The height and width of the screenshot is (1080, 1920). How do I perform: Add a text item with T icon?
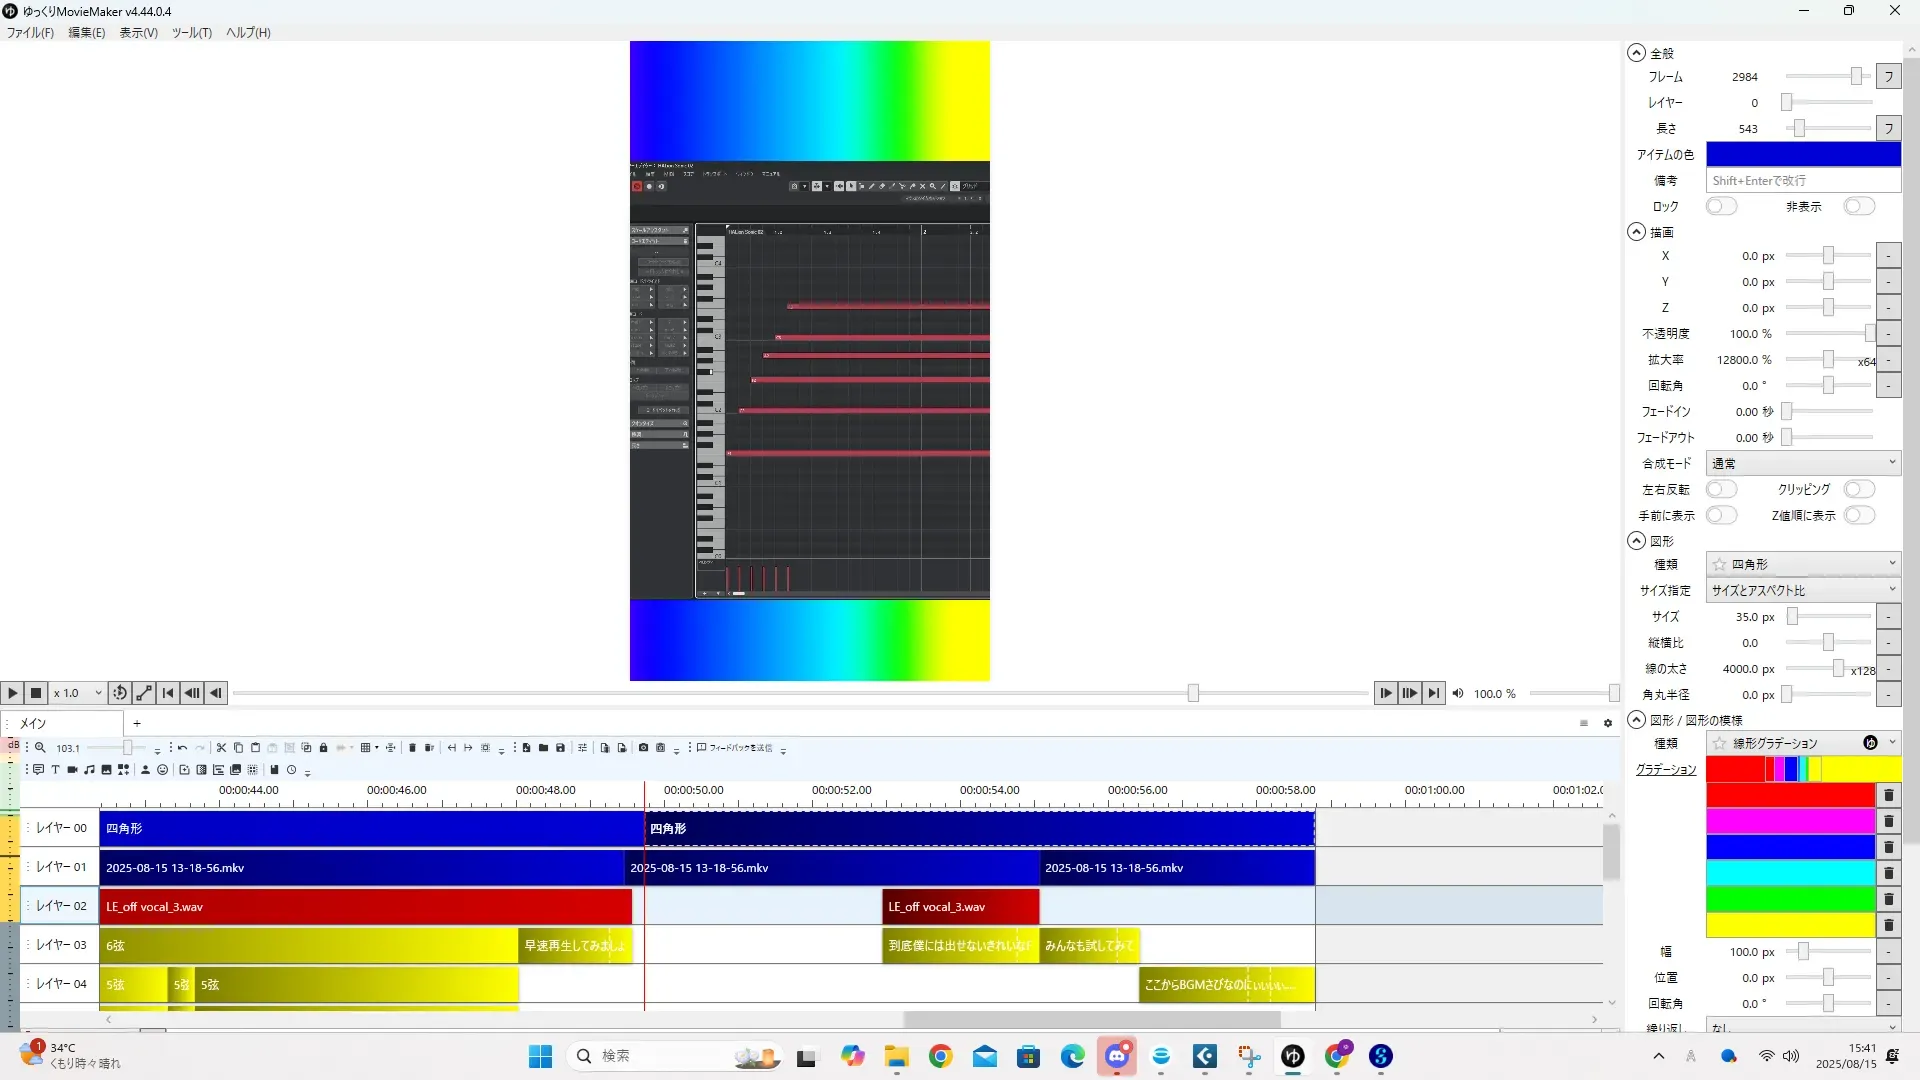55,769
